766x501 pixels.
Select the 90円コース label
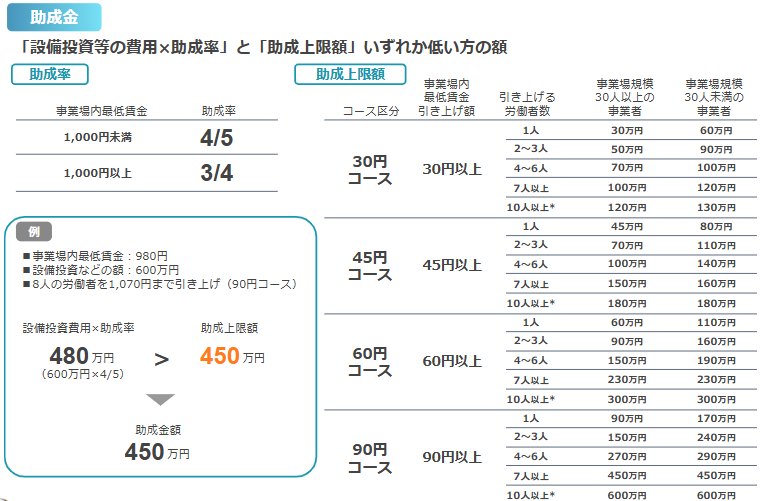tap(370, 458)
